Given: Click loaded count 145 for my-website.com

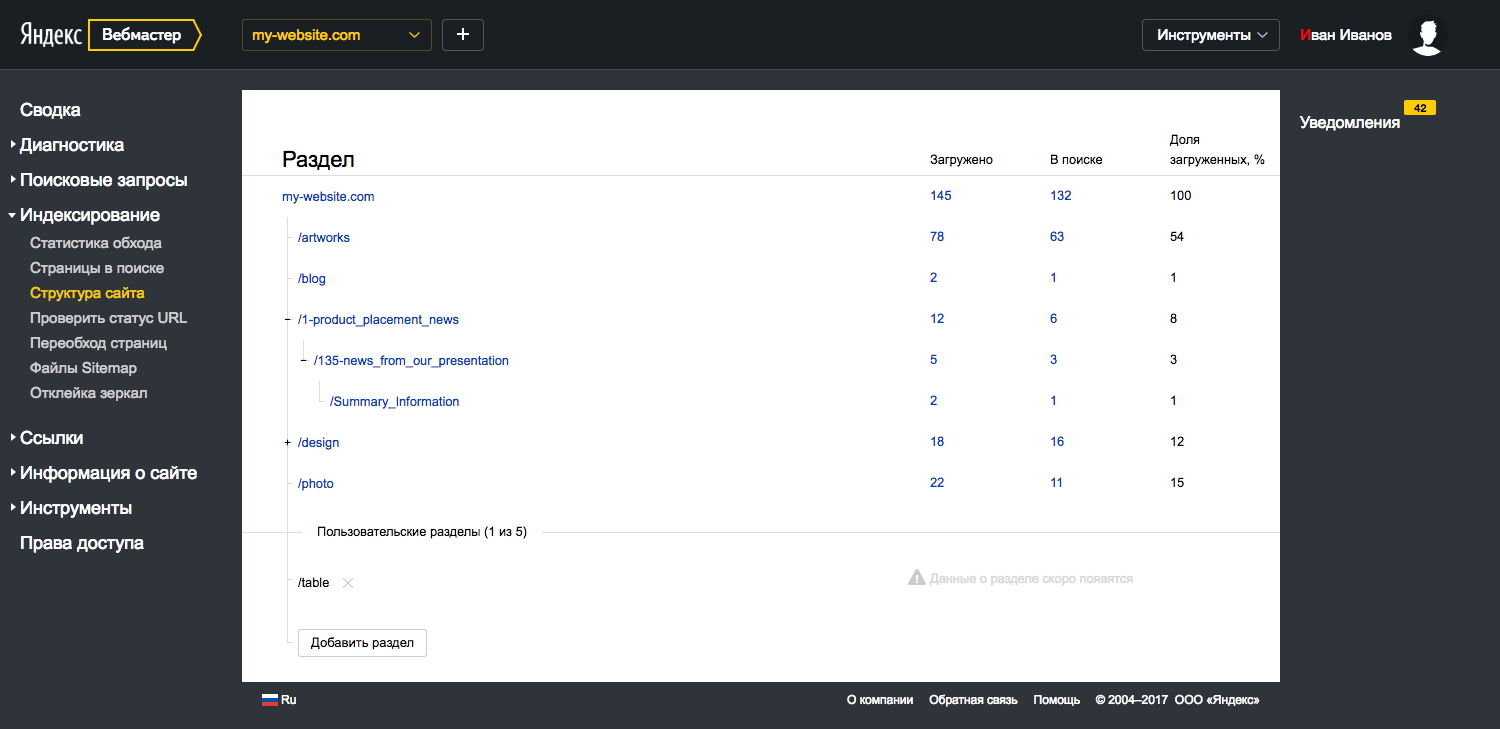Looking at the screenshot, I should (941, 196).
